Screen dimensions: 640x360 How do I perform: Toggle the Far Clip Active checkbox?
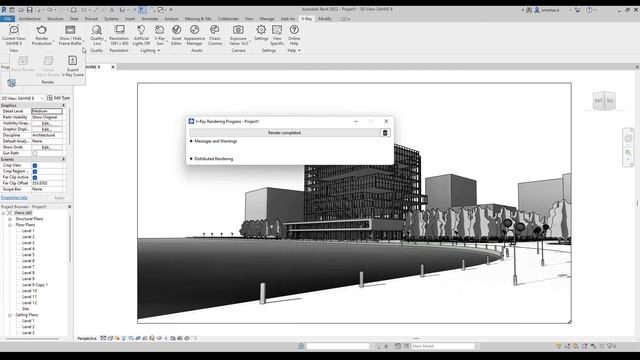[35, 178]
